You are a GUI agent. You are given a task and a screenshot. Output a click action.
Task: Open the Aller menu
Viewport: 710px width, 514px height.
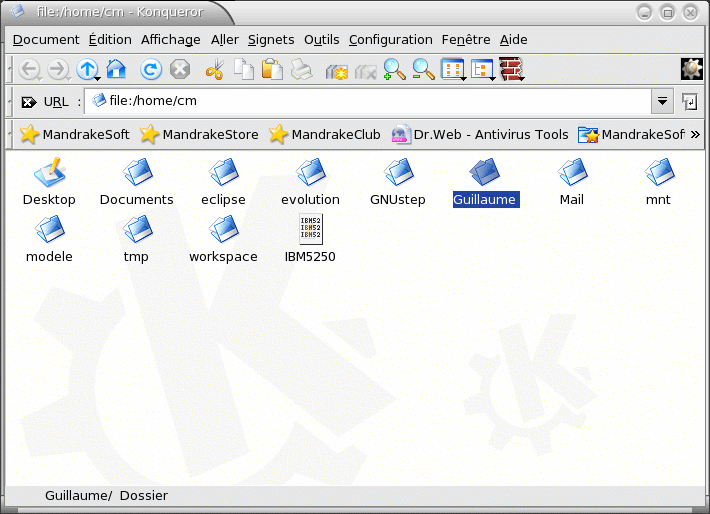point(225,40)
